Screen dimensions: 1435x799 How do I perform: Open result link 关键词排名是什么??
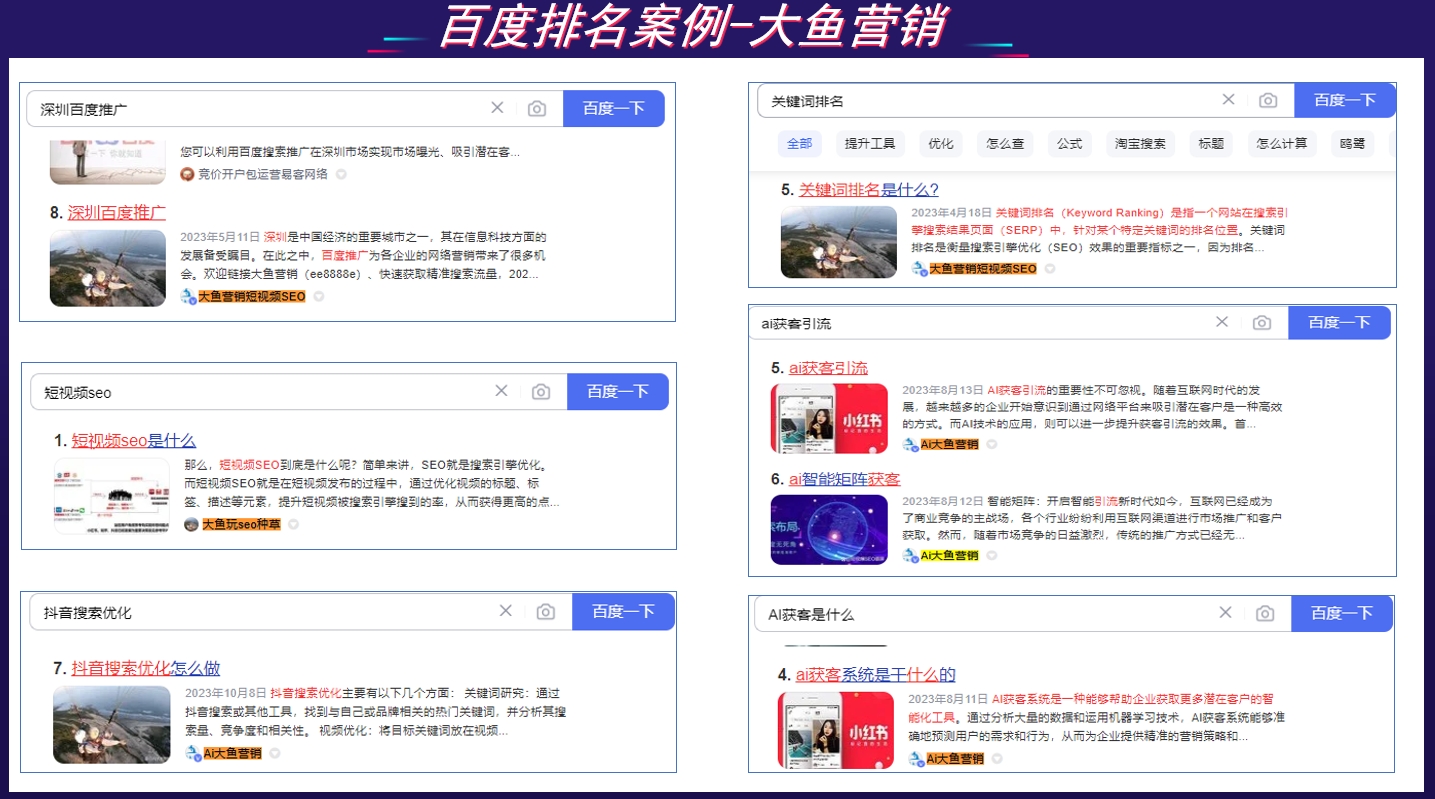point(869,189)
